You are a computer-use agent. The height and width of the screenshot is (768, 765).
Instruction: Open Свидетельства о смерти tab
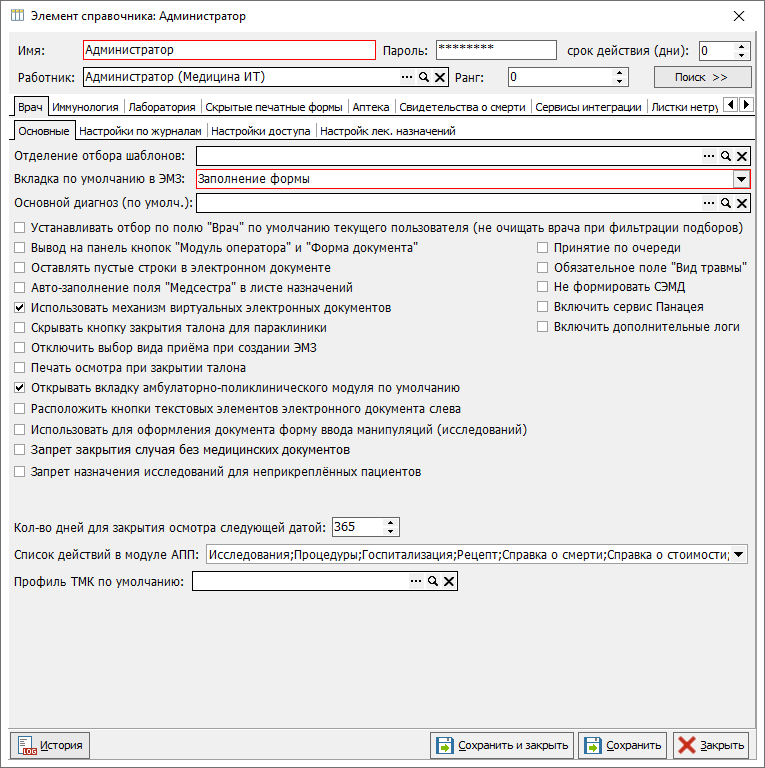pyautogui.click(x=462, y=107)
